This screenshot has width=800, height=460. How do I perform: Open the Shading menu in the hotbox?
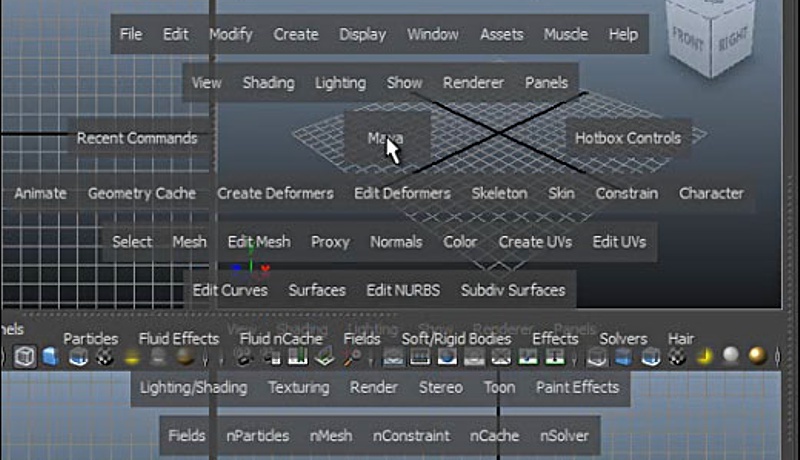point(268,83)
